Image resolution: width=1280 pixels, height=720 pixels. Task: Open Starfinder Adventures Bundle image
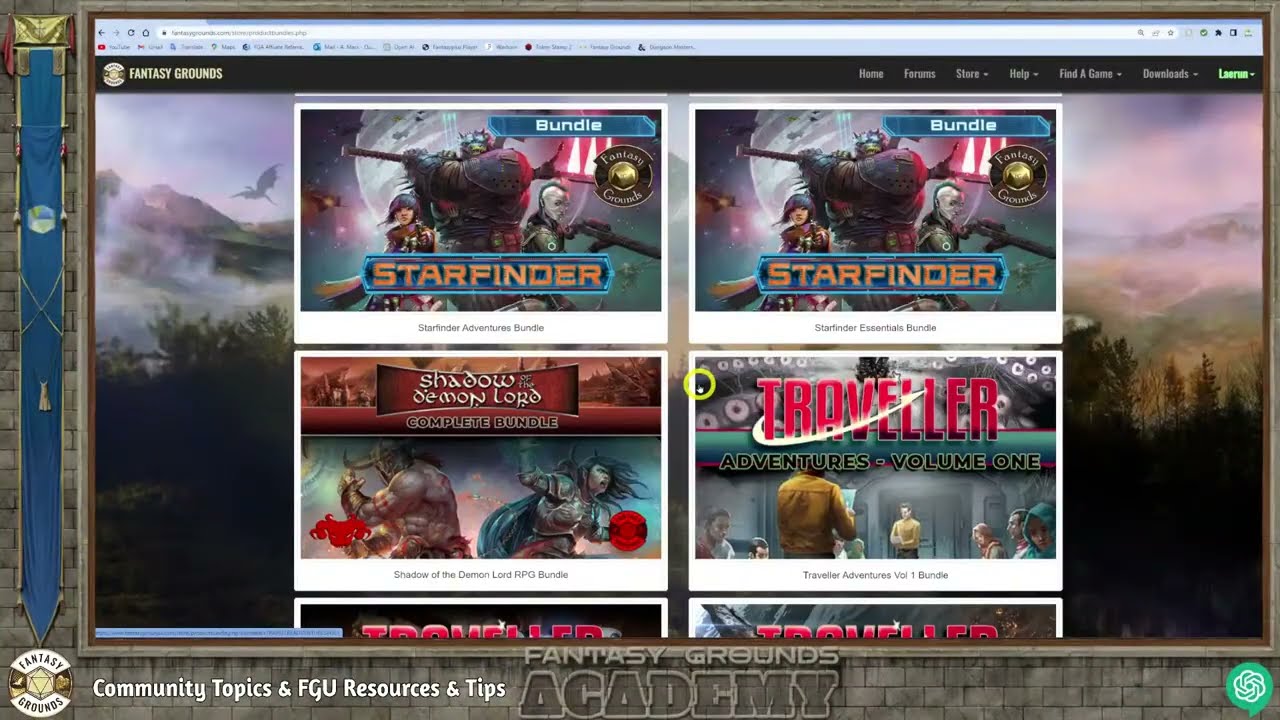[x=481, y=210]
